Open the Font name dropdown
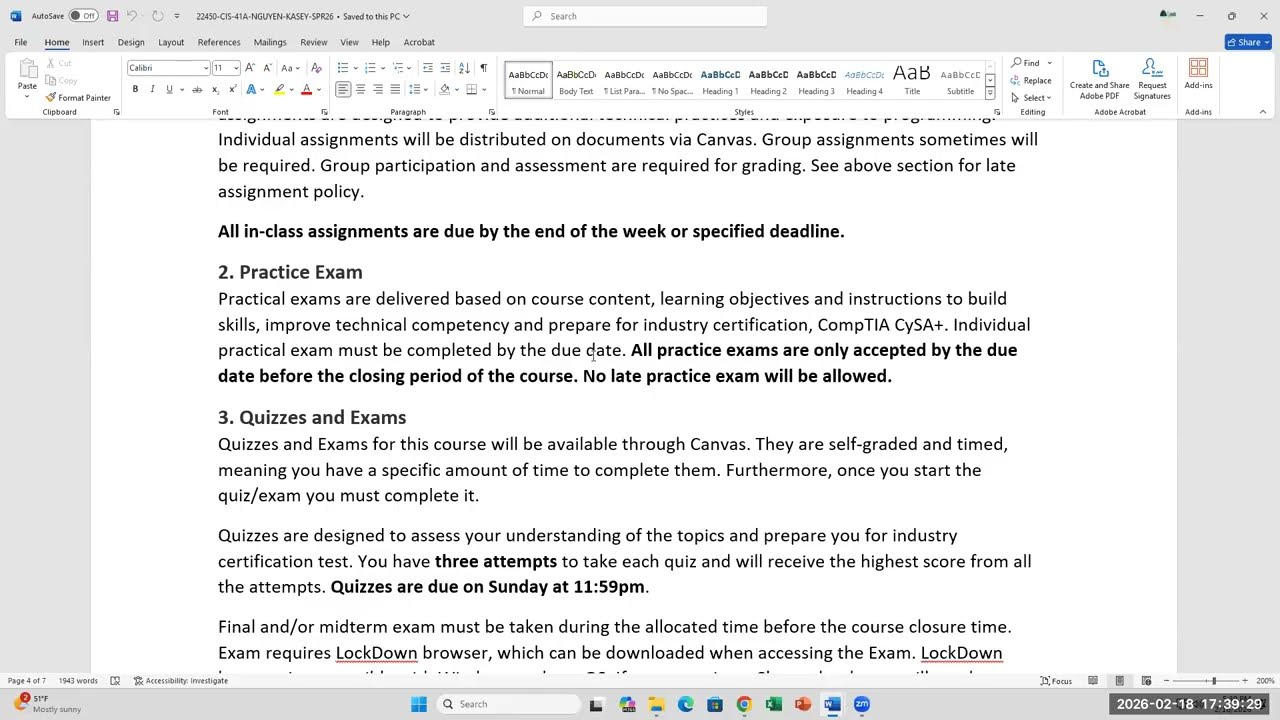 point(206,68)
